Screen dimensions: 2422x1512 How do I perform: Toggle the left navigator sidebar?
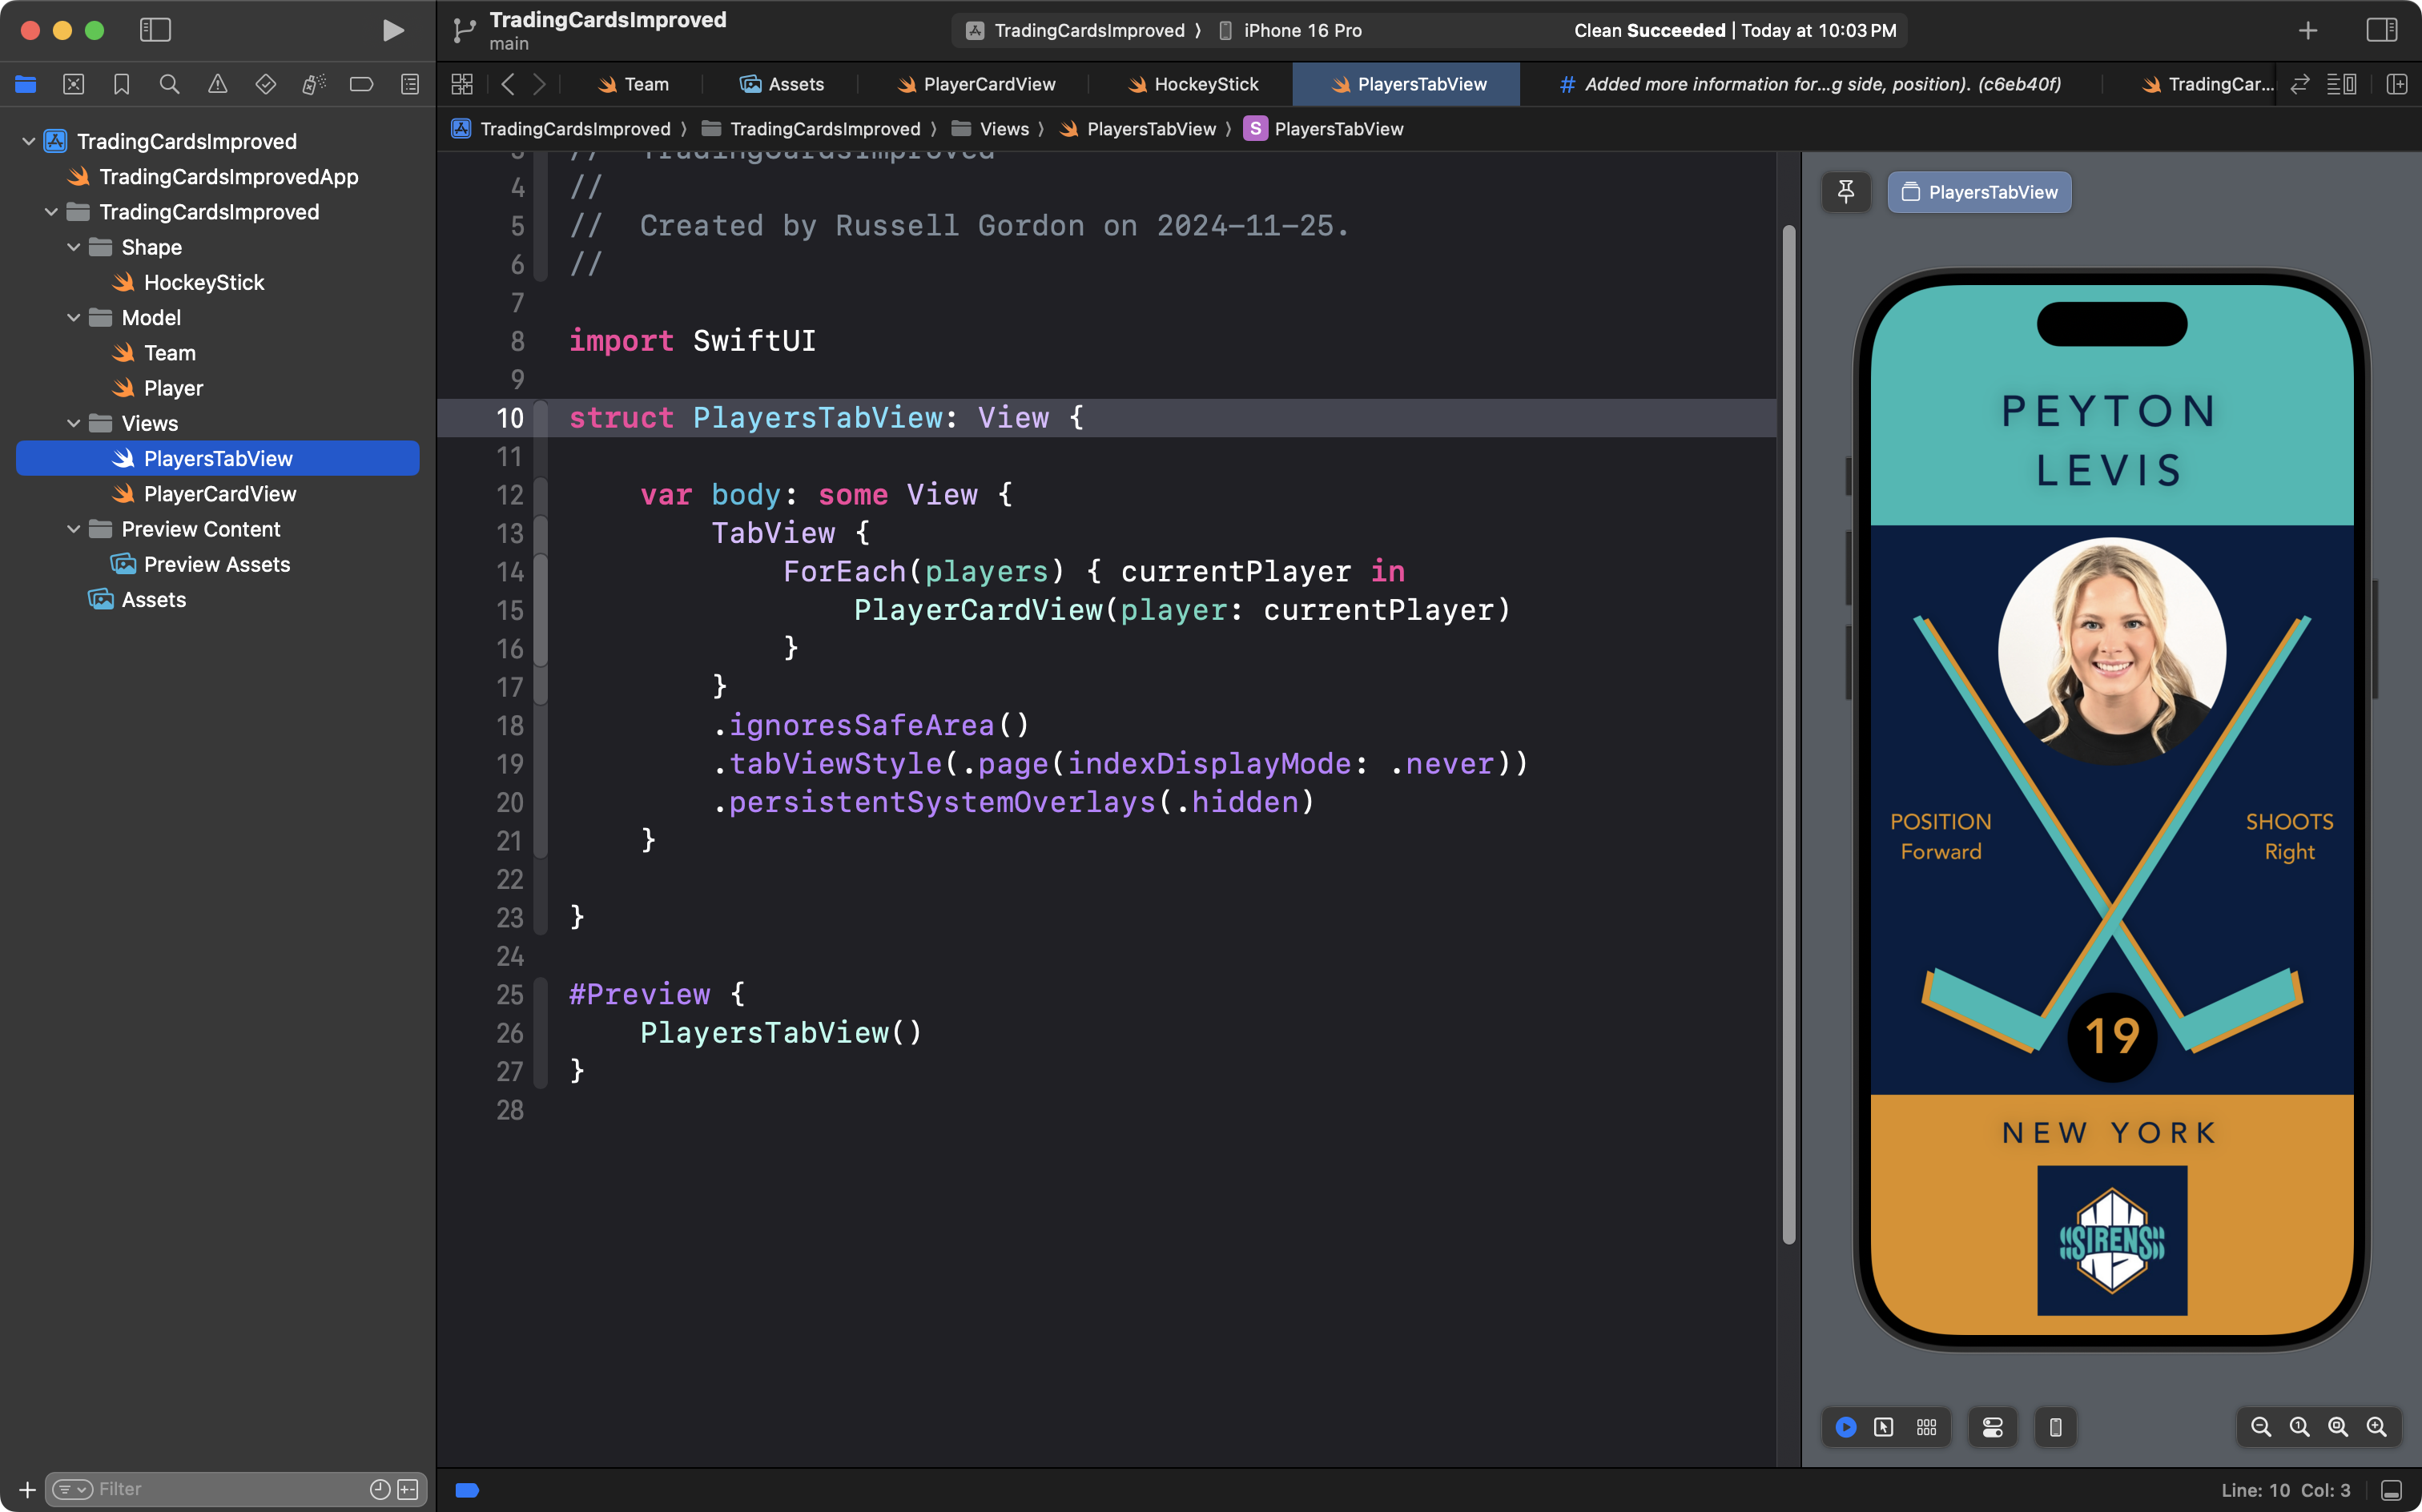click(x=155, y=30)
